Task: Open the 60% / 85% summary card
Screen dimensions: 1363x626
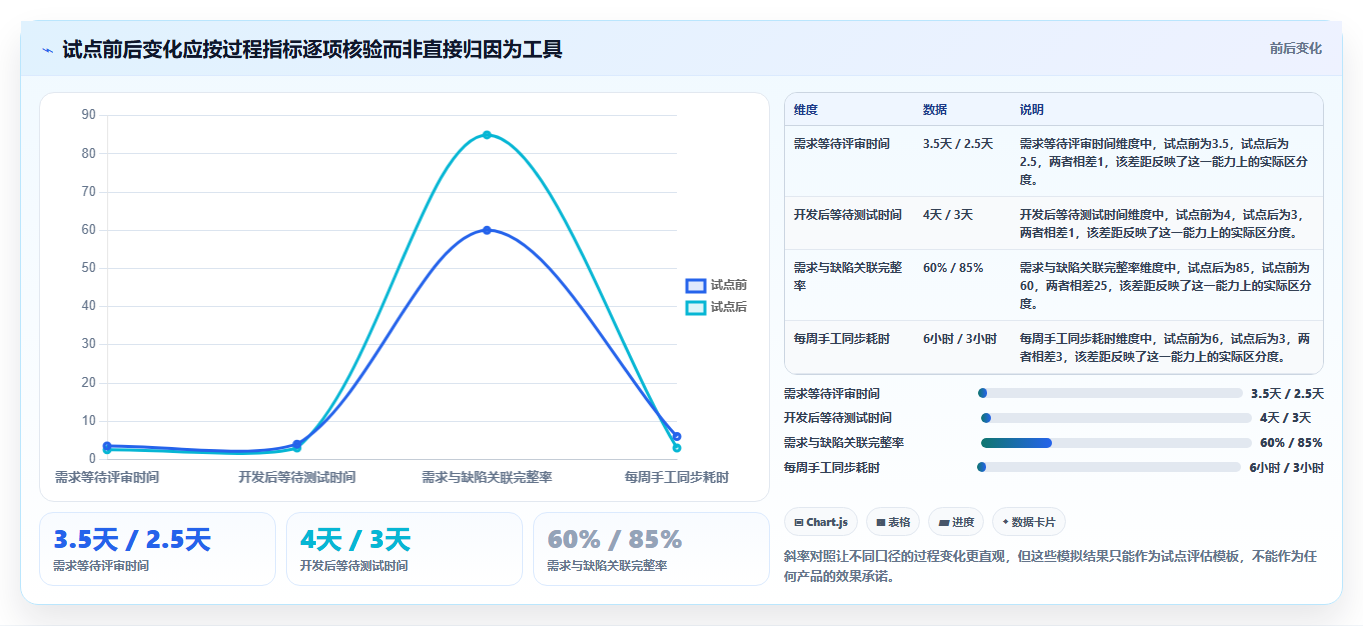Action: [x=651, y=549]
